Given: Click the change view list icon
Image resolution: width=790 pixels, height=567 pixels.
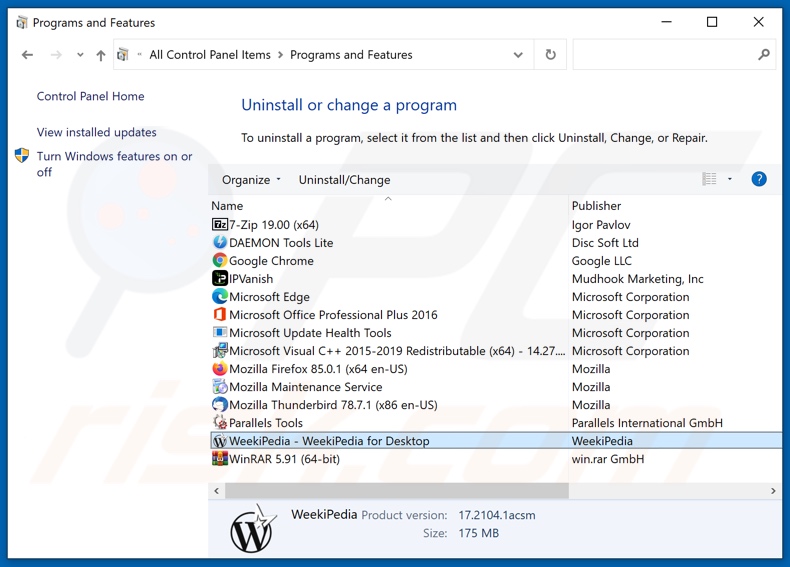Looking at the screenshot, I should click(x=709, y=179).
